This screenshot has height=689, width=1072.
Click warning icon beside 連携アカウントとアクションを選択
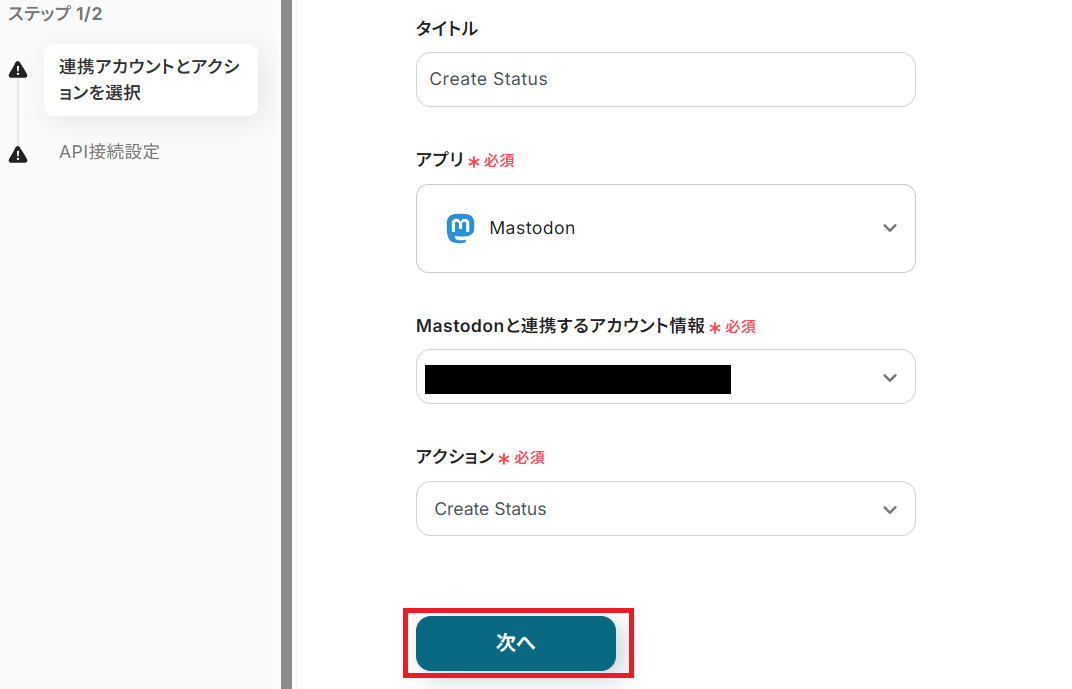(18, 69)
